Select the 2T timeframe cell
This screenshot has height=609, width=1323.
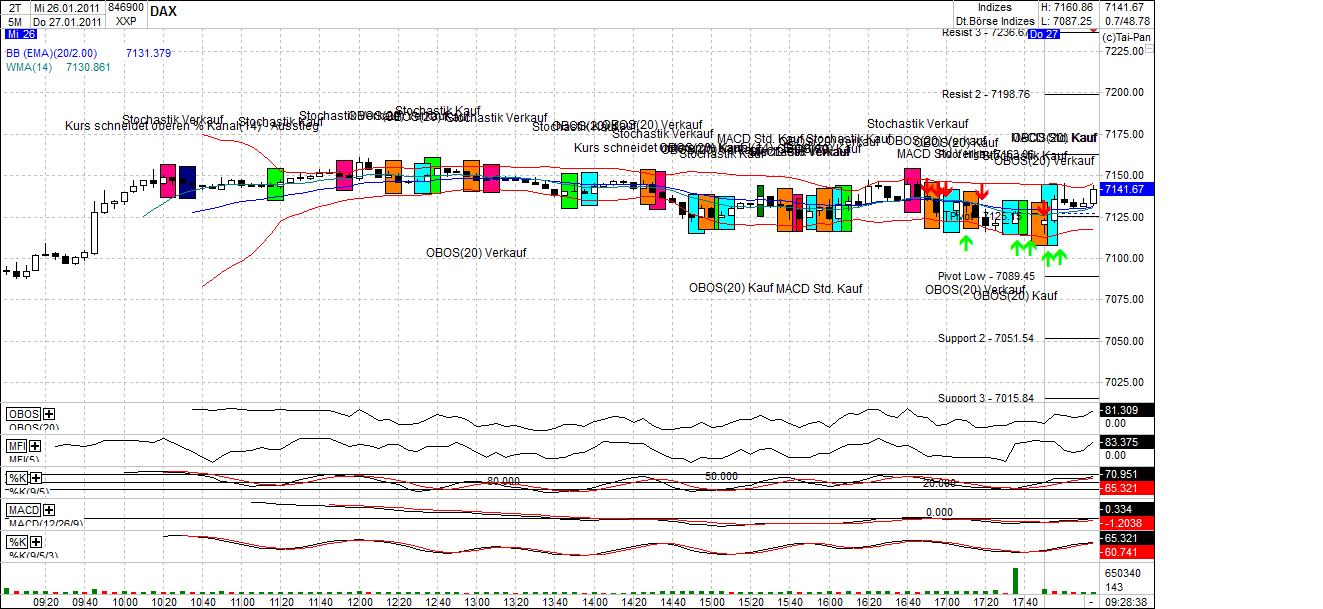(x=14, y=8)
